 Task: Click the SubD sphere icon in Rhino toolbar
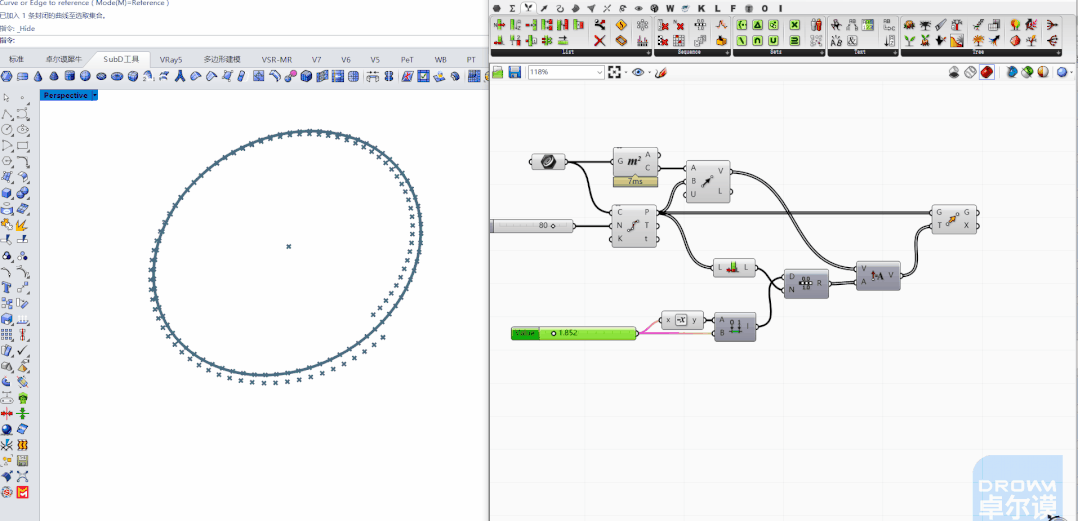coord(85,76)
